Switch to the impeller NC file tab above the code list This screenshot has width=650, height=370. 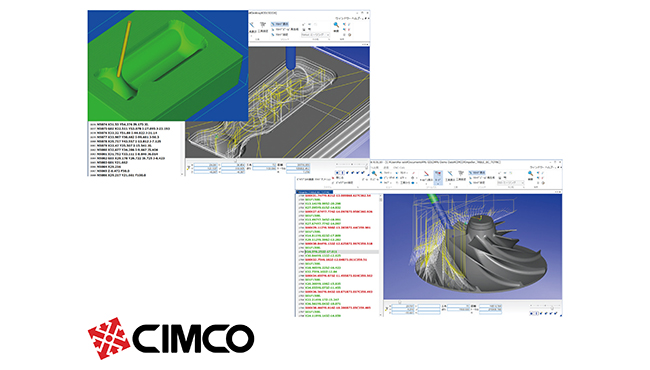pos(314,192)
